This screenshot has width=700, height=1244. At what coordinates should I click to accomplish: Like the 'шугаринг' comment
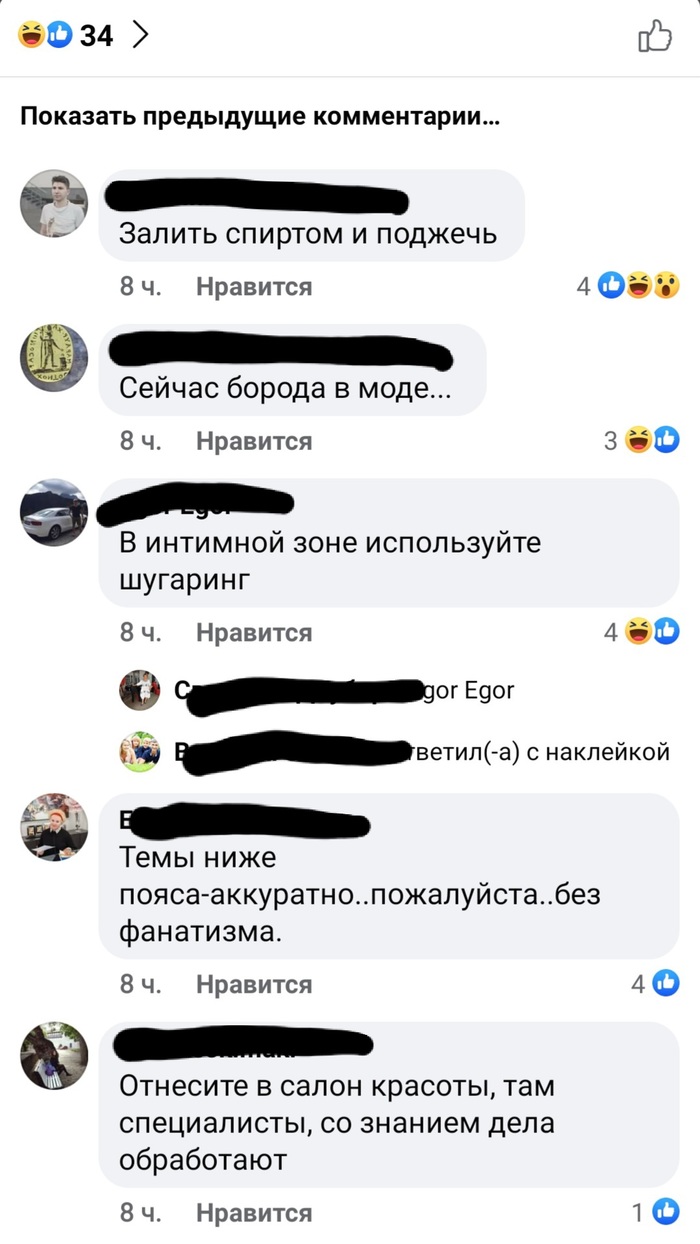[254, 633]
